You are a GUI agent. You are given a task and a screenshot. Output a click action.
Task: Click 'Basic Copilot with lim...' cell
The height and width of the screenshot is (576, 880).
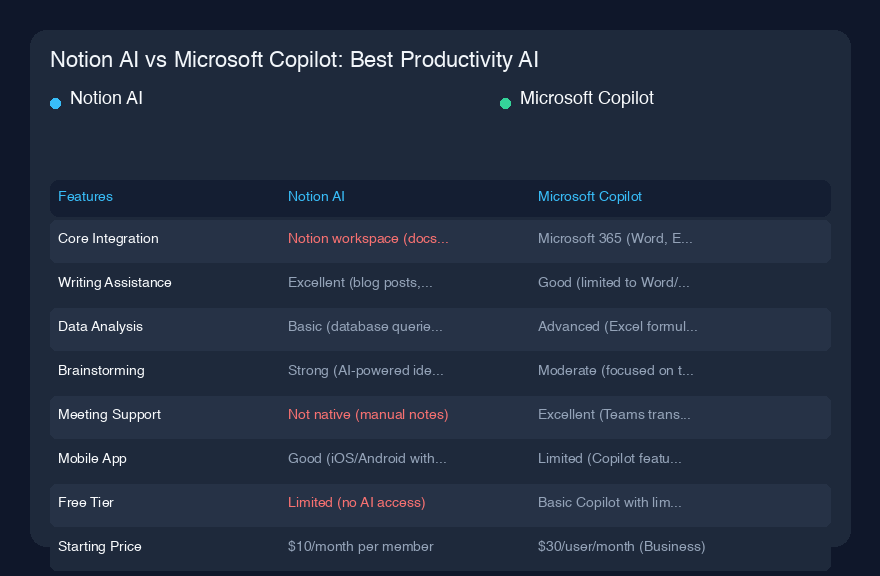pyautogui.click(x=610, y=502)
